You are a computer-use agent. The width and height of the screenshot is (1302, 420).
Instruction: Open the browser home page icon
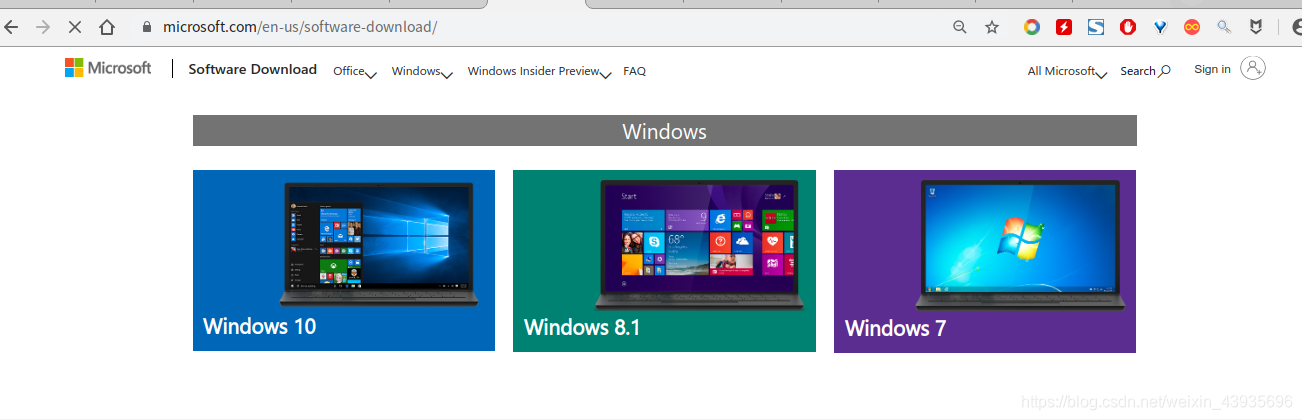(107, 27)
